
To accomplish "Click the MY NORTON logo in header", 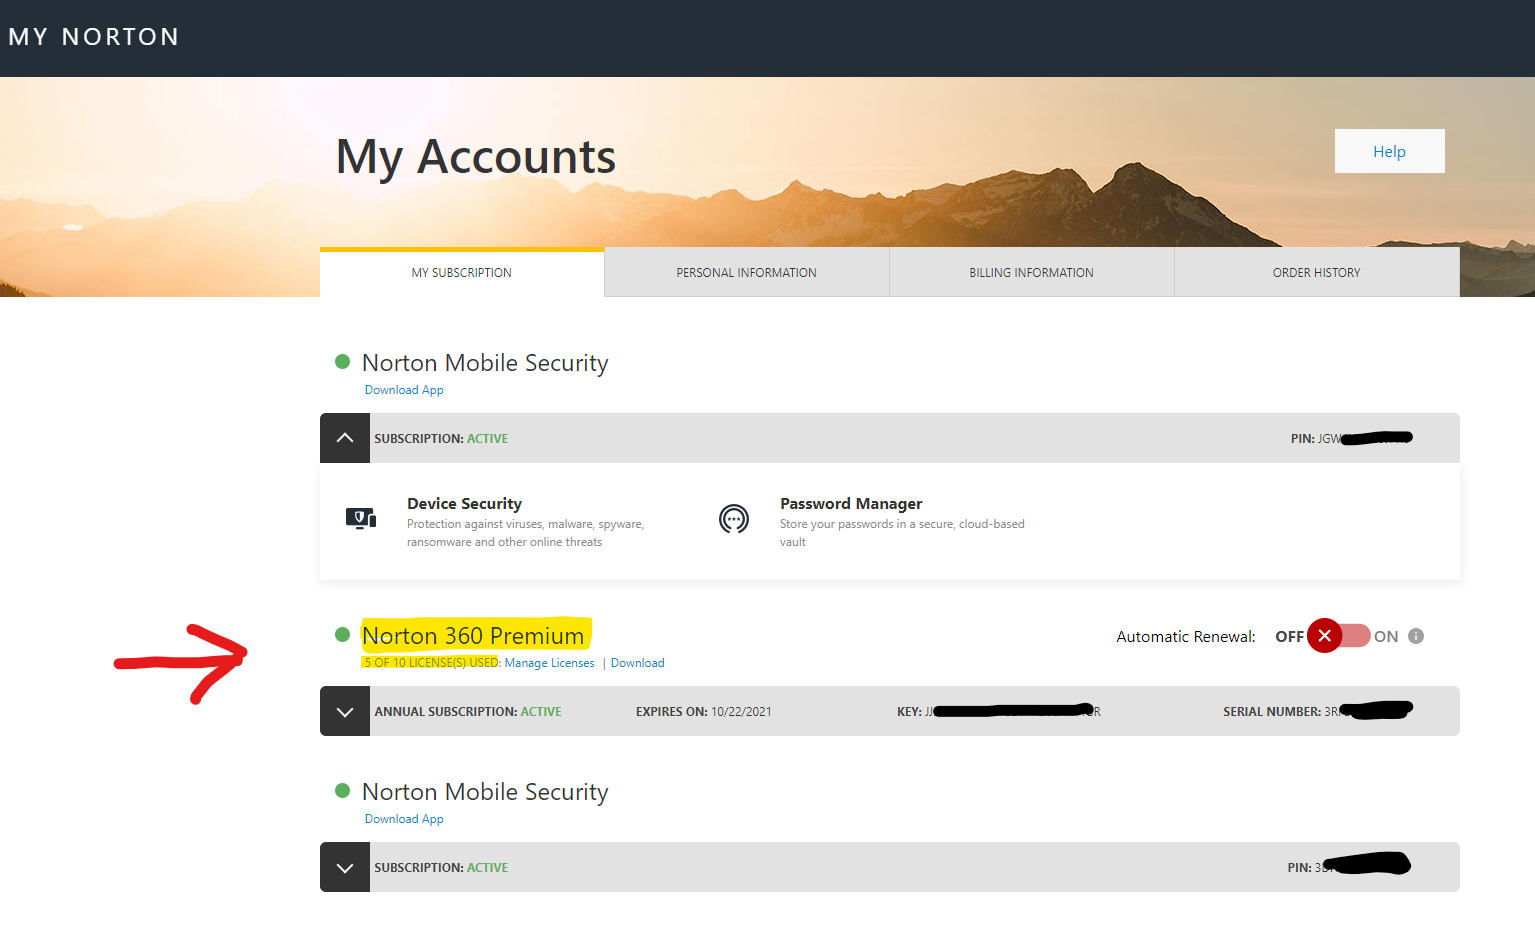I will [x=94, y=37].
